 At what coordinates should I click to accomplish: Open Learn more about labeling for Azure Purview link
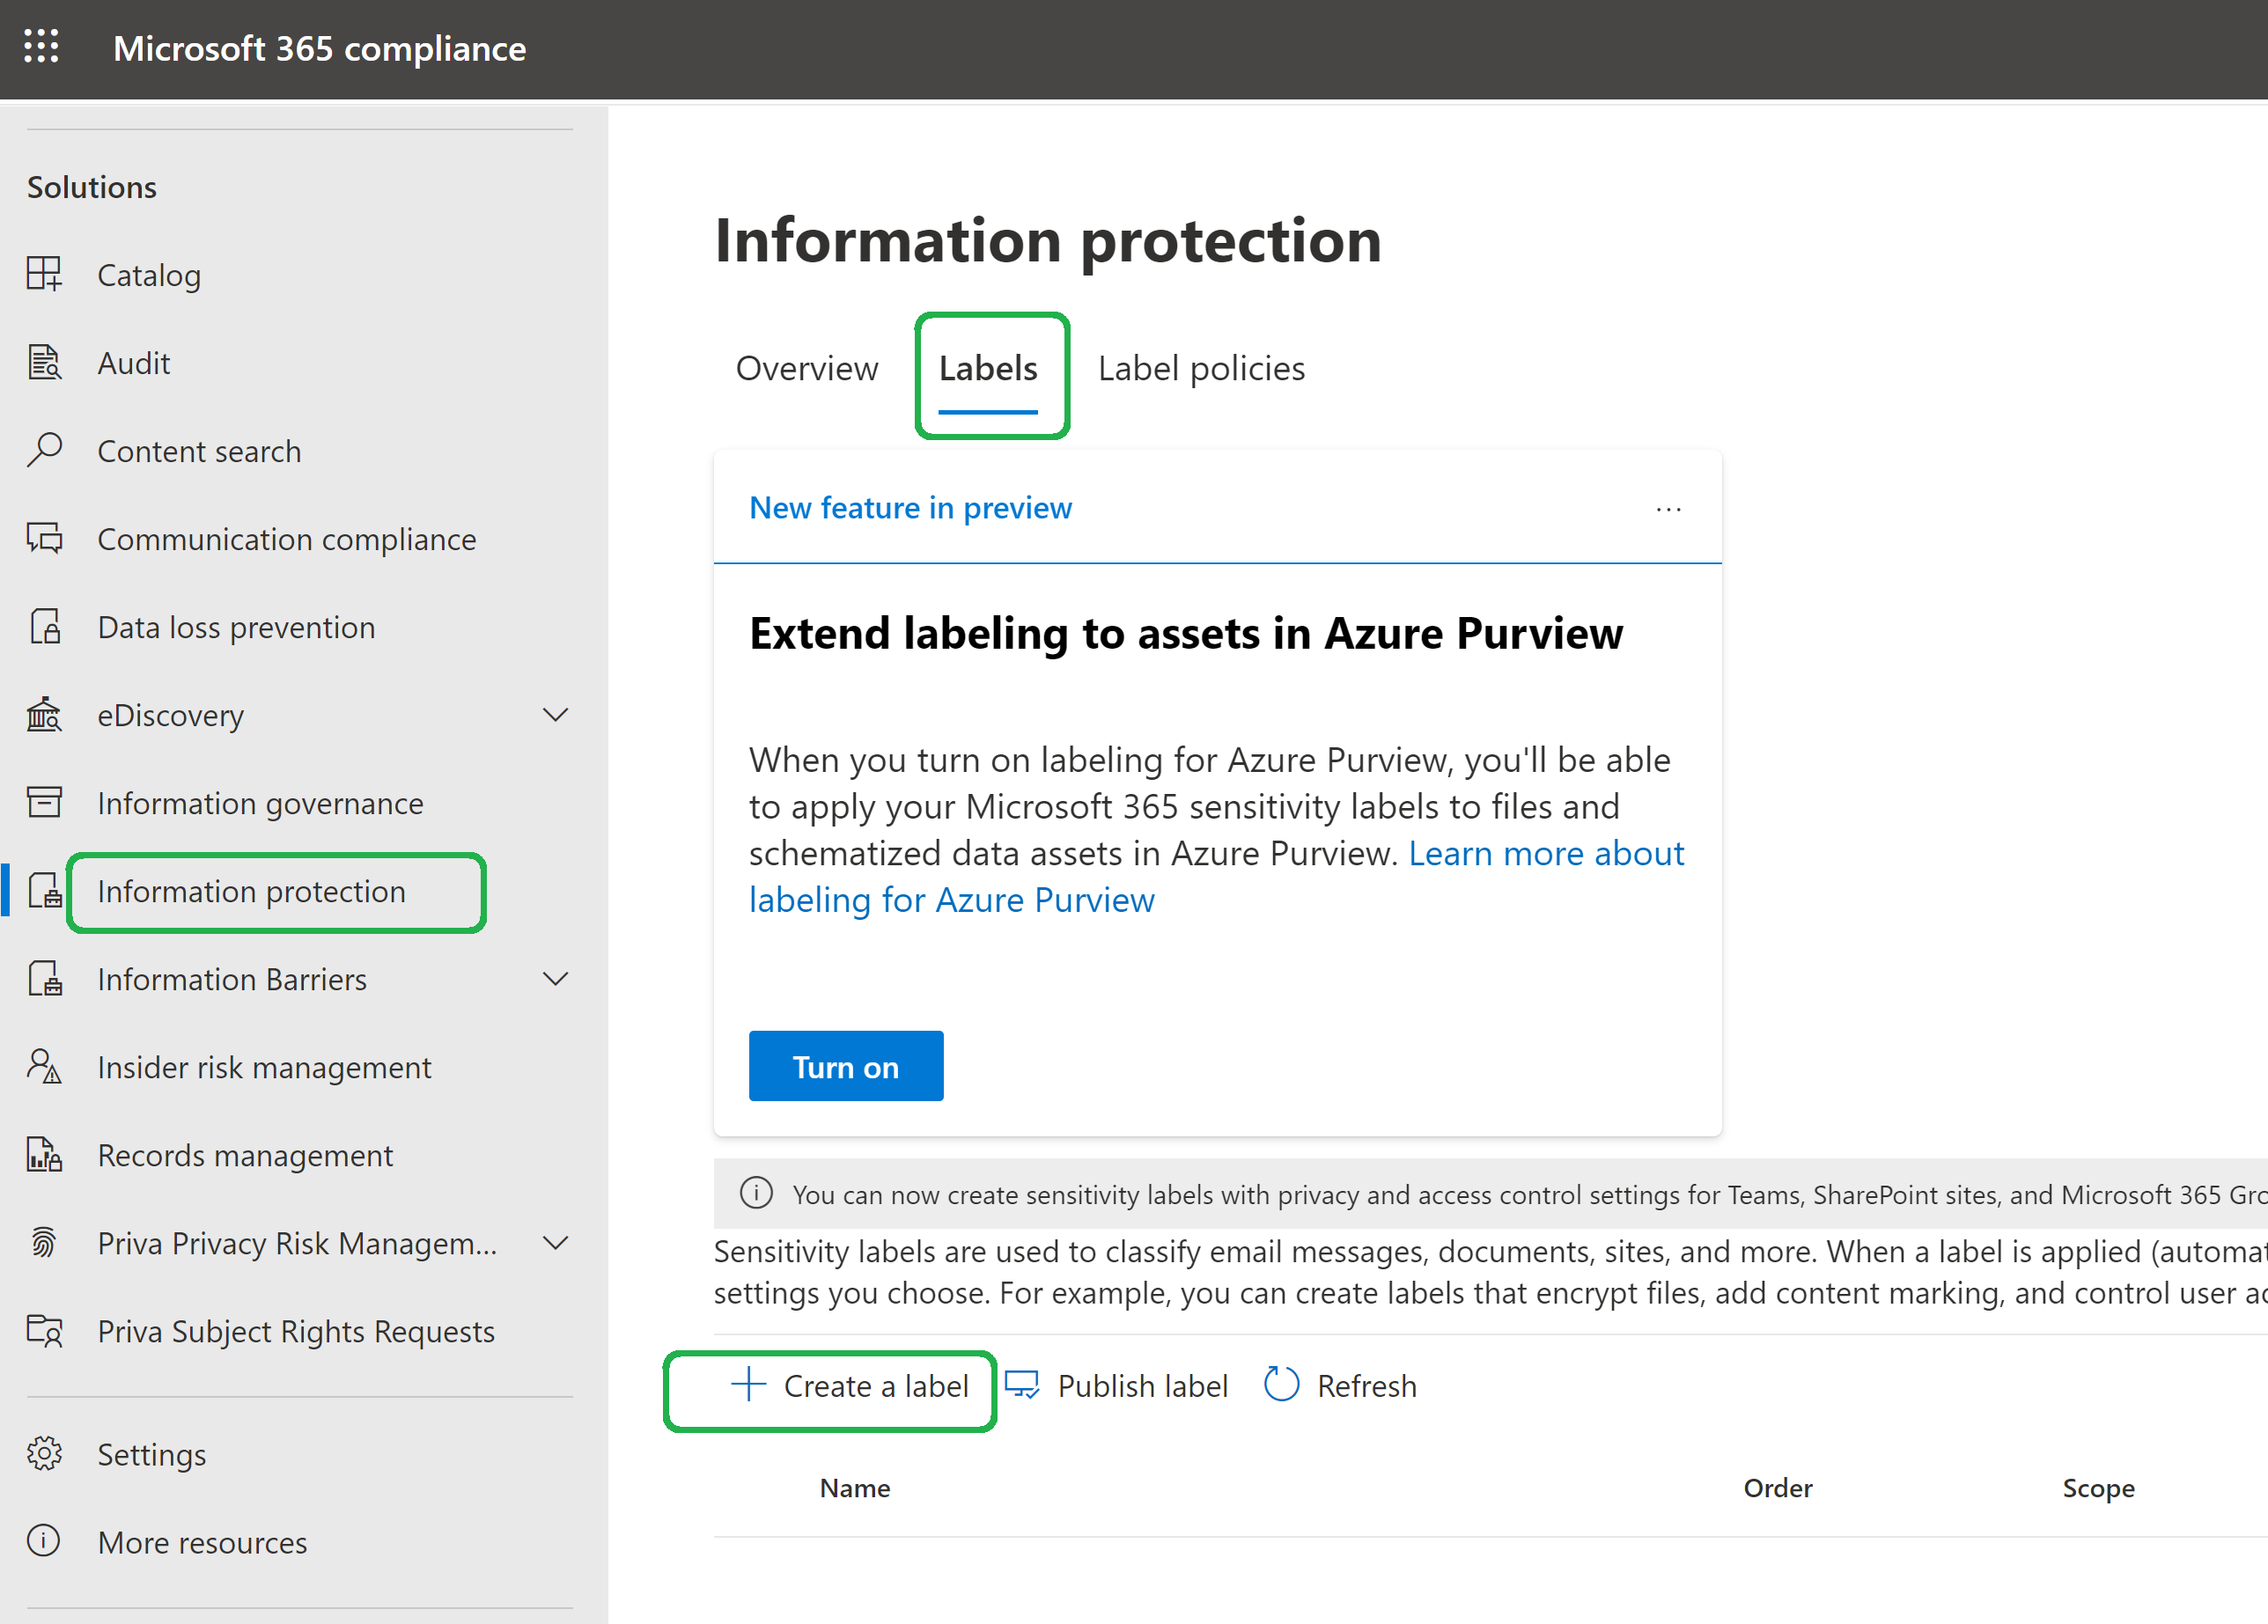click(x=1216, y=876)
